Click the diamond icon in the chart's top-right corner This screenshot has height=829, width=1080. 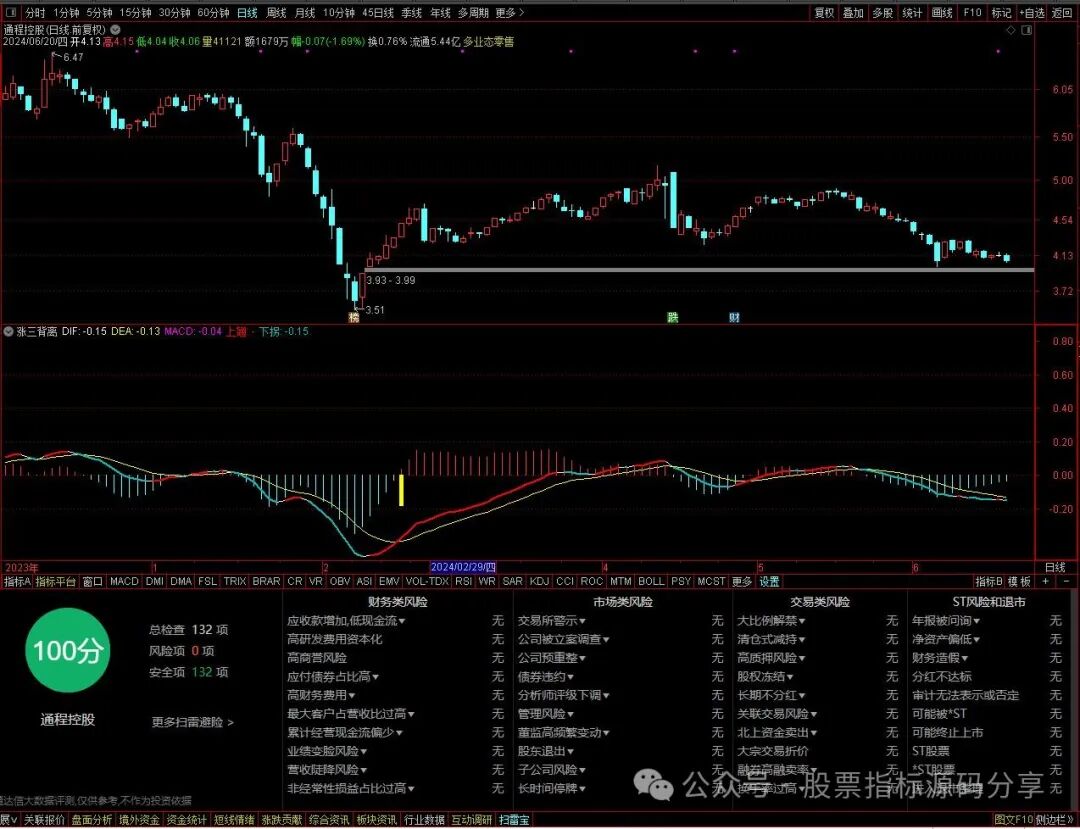coord(1010,30)
